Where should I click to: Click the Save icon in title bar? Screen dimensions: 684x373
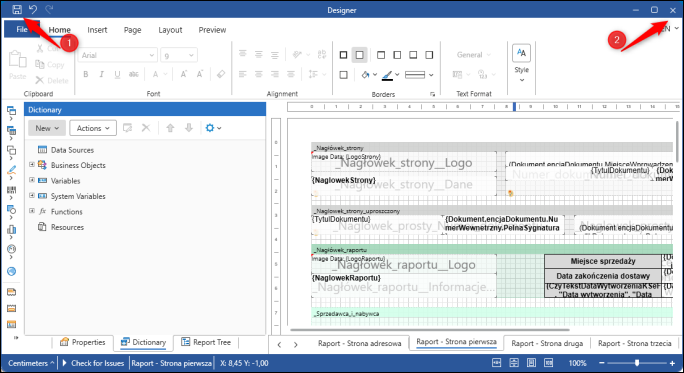[x=17, y=10]
